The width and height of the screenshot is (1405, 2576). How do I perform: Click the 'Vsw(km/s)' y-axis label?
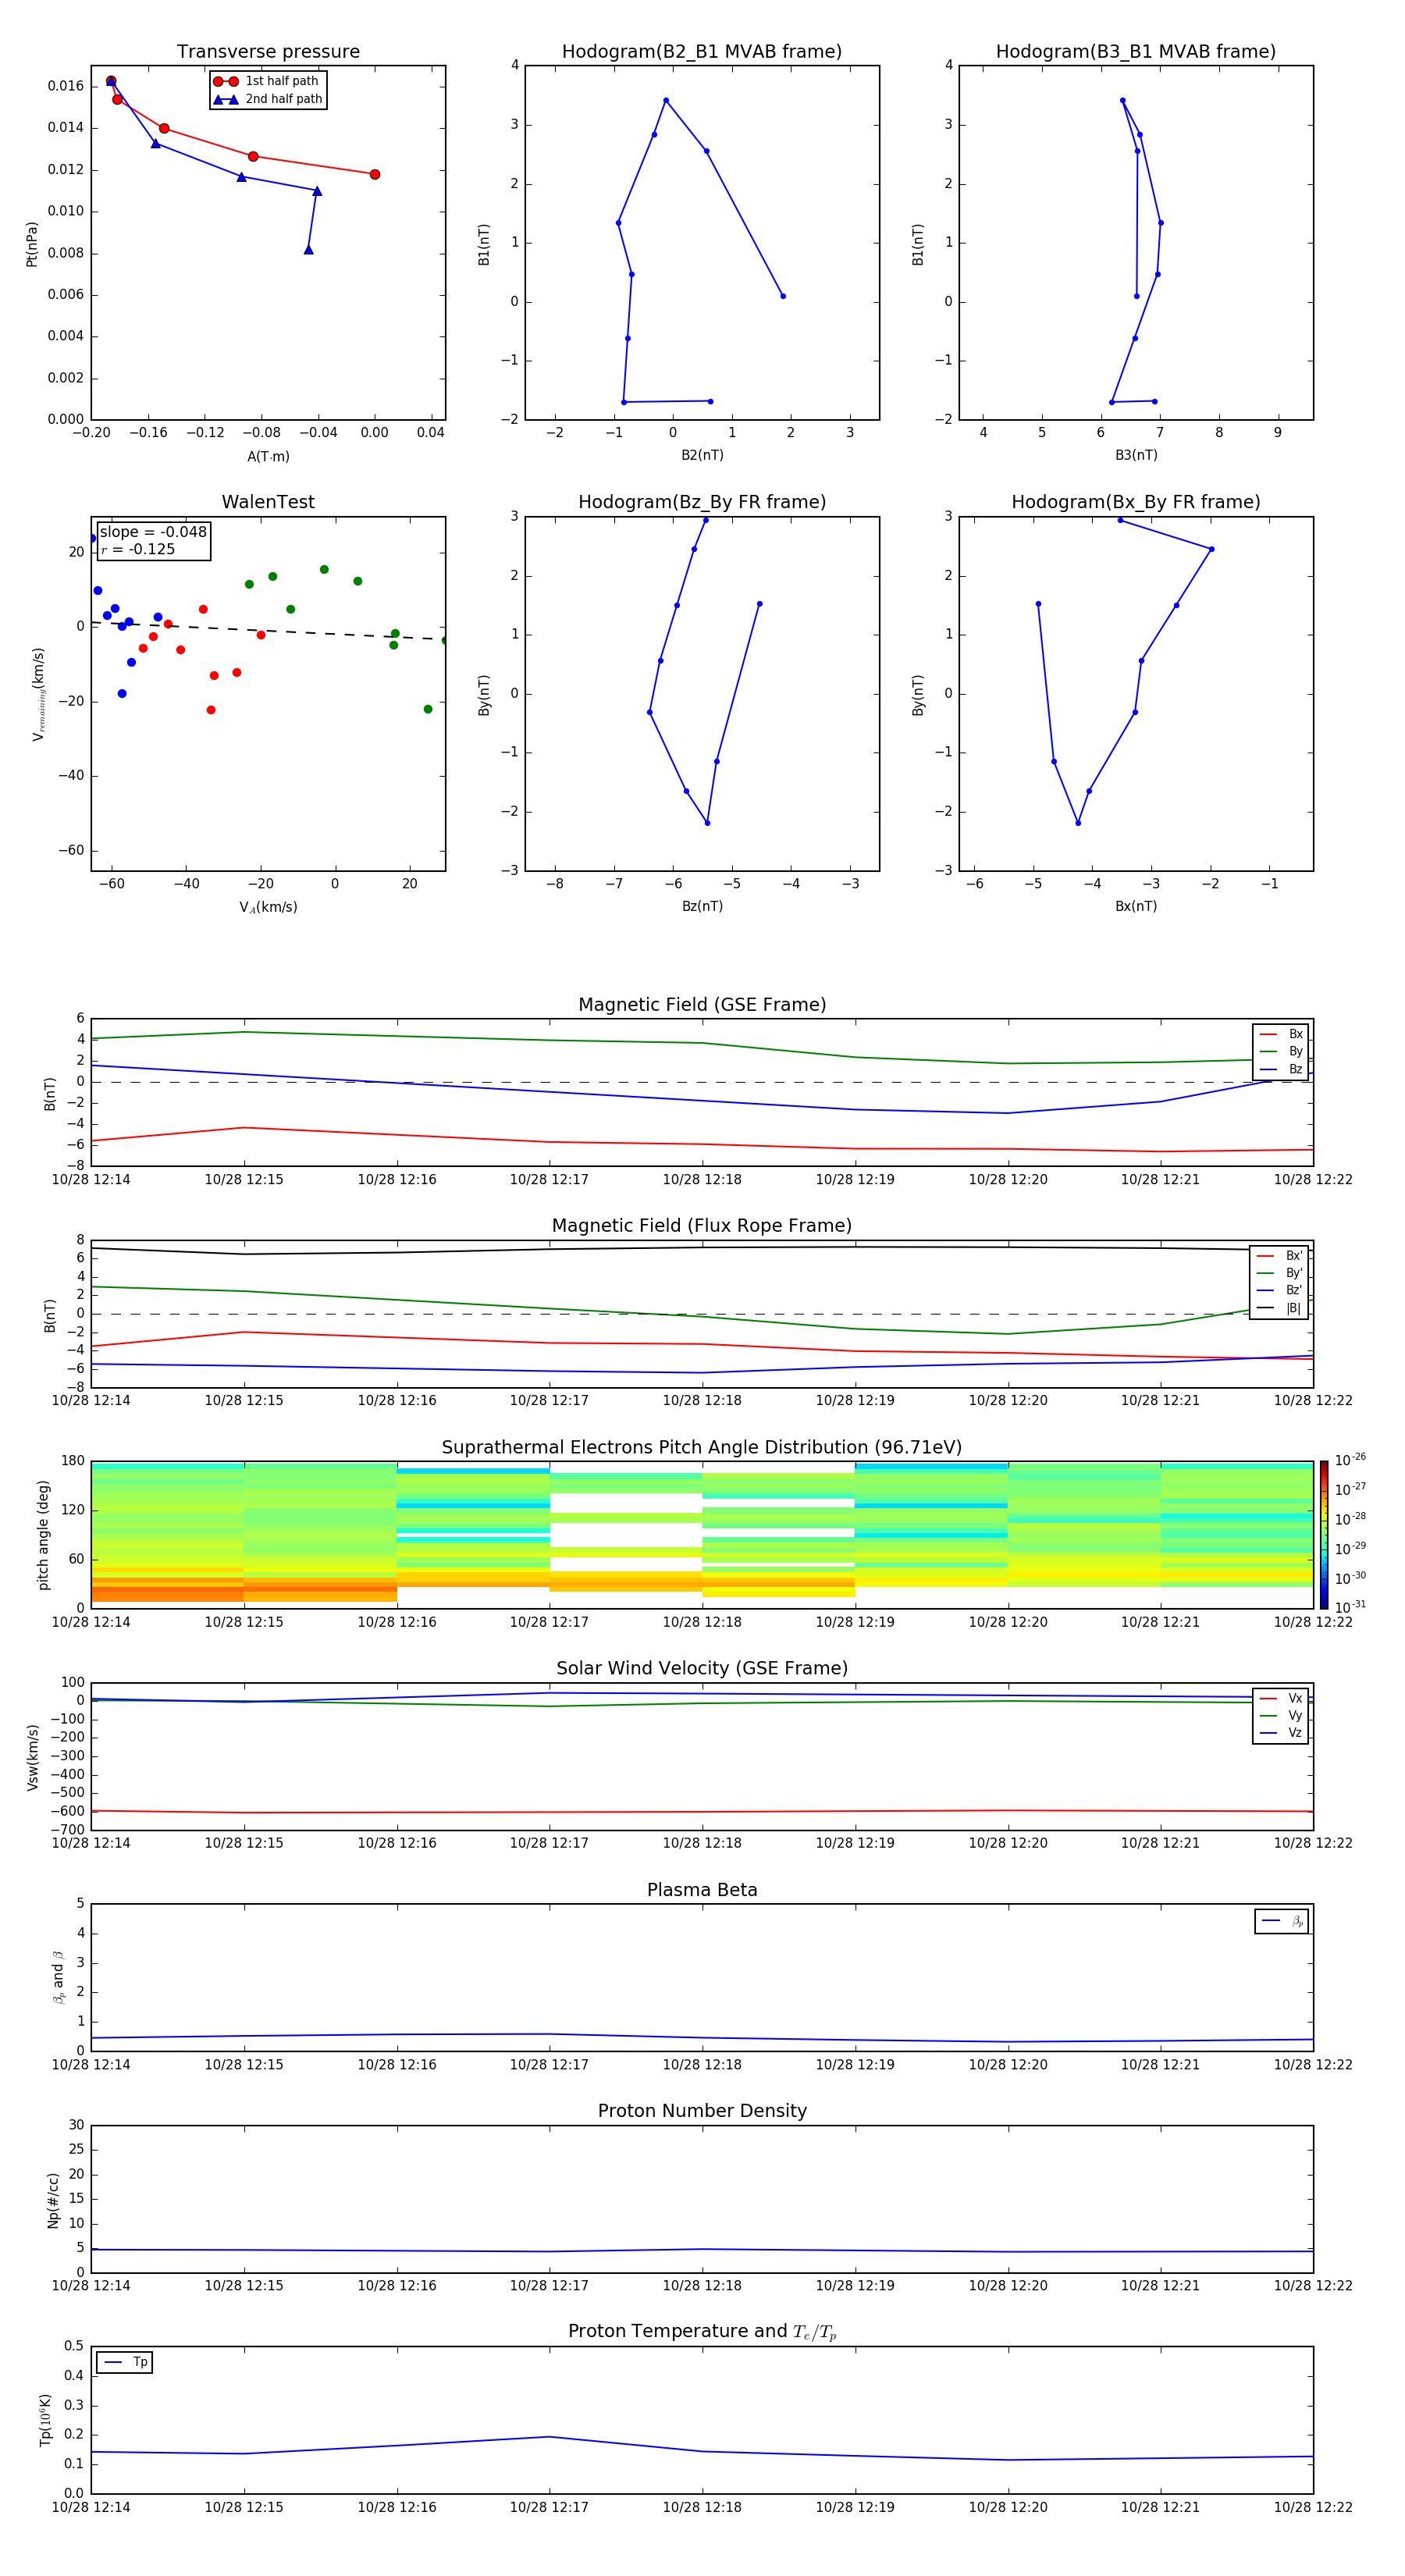point(33,1757)
